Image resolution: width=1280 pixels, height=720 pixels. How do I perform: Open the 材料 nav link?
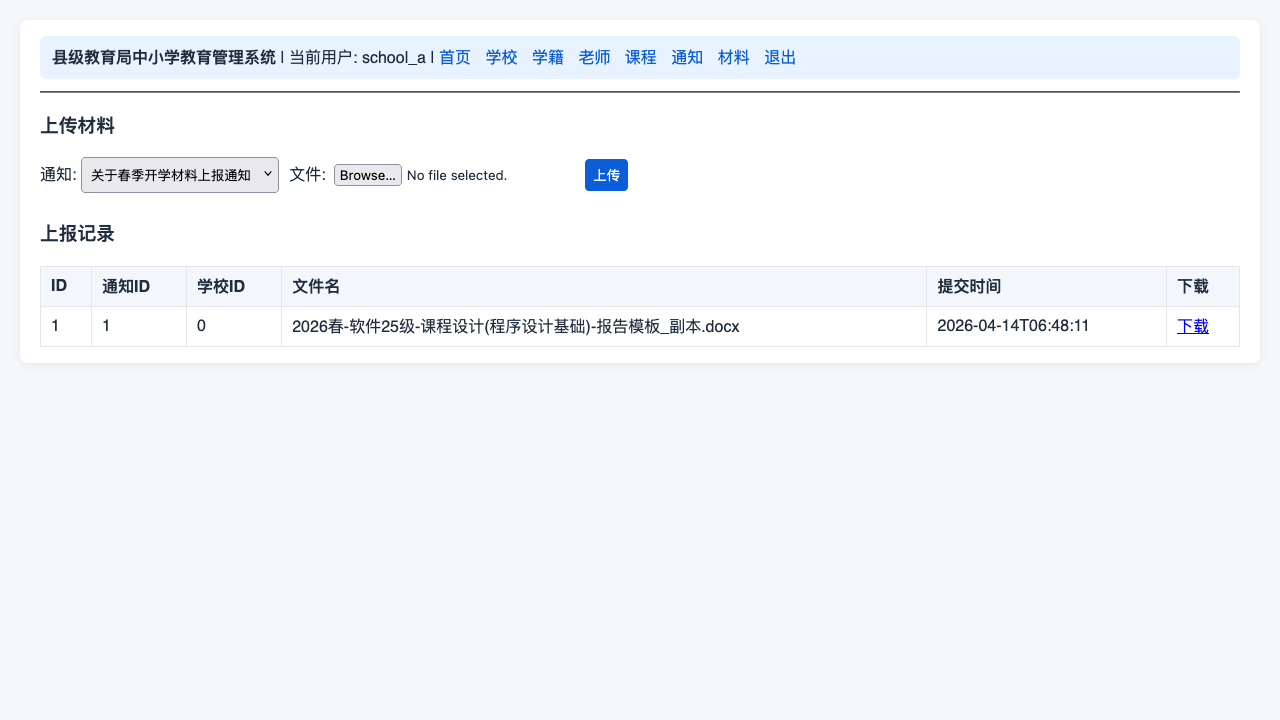pos(734,57)
